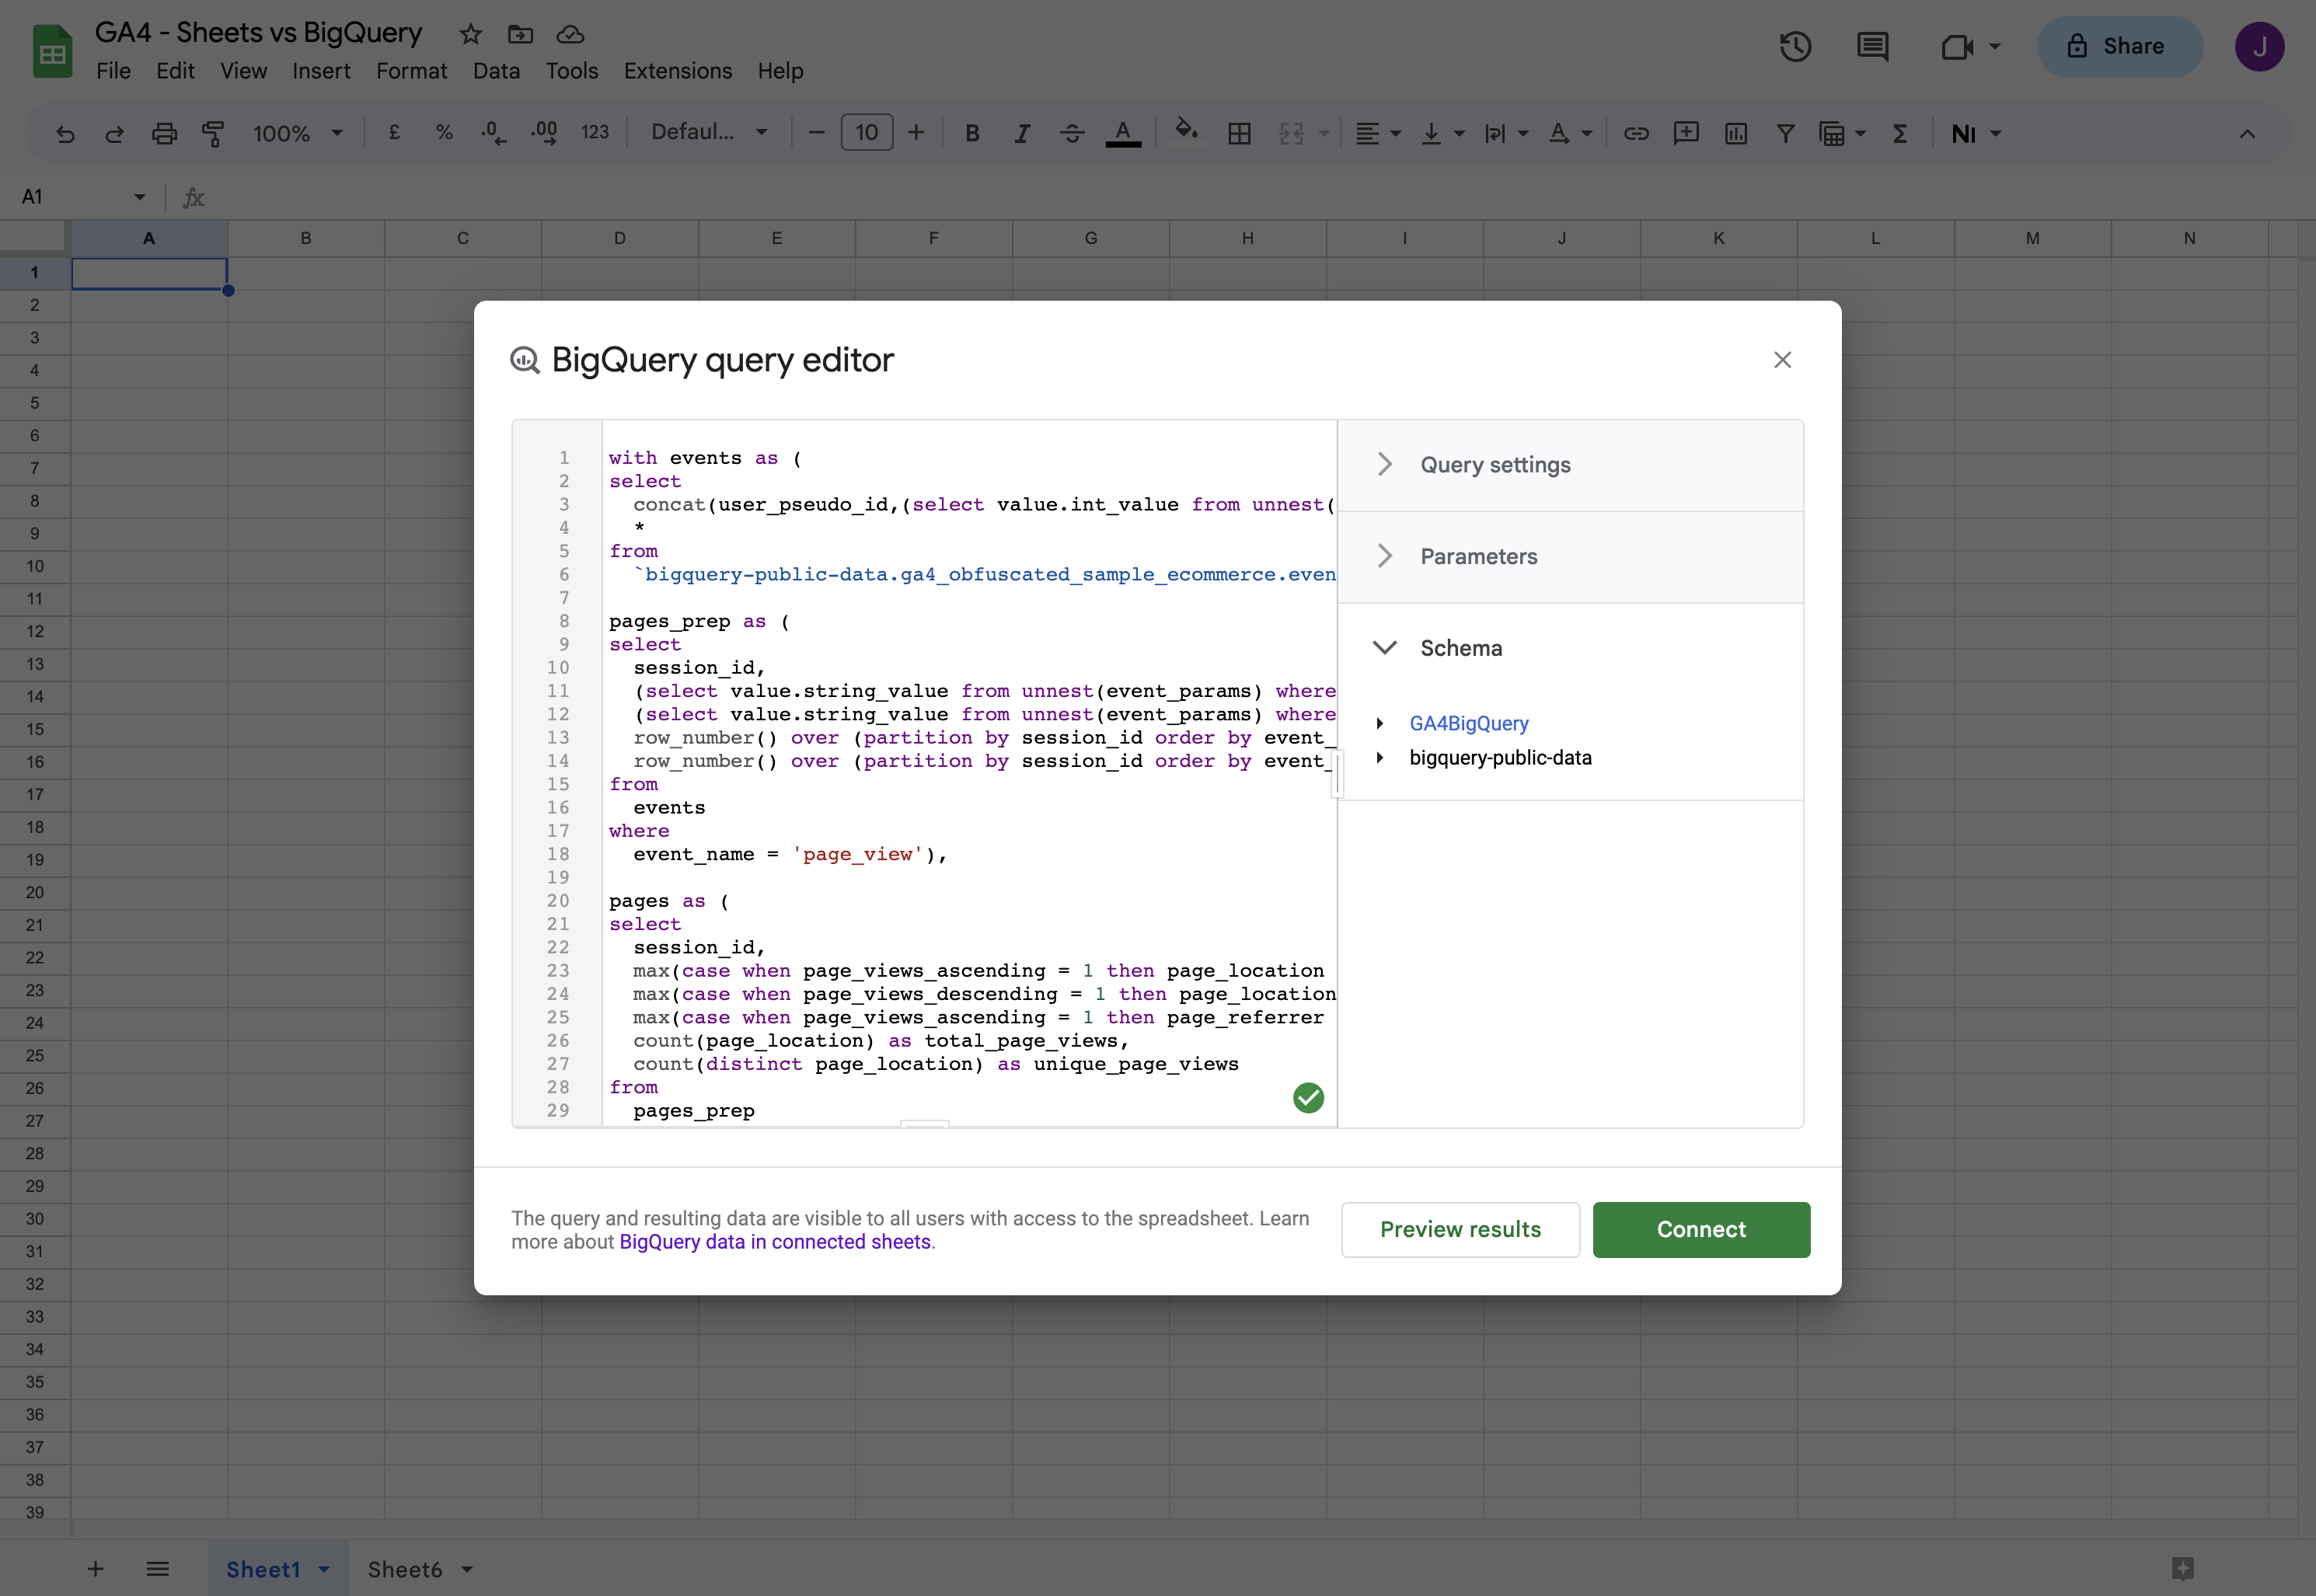Screen dimensions: 2316x1596
Task: Open the text color picker
Action: (1123, 132)
